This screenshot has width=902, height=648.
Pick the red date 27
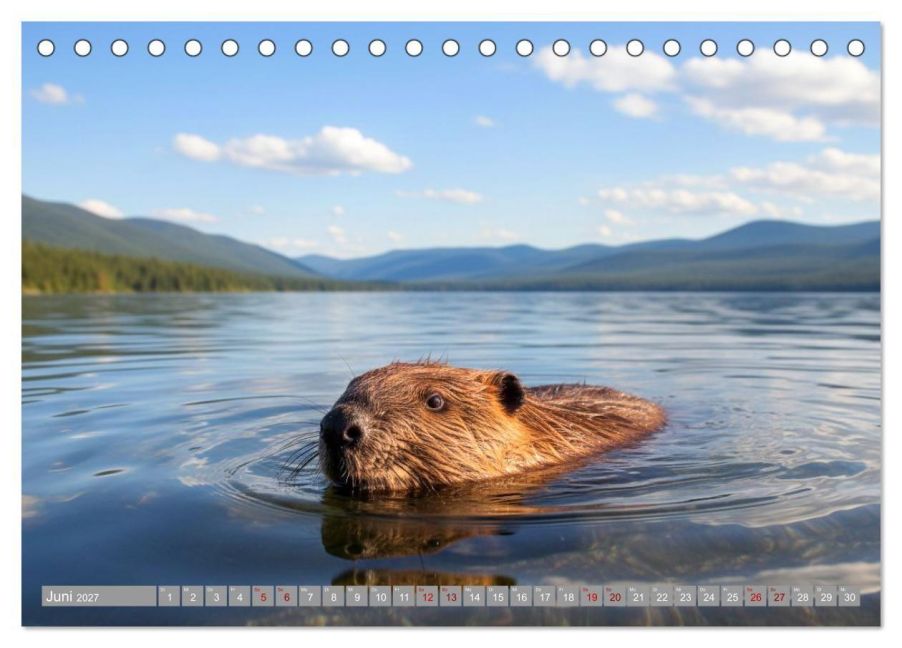pyautogui.click(x=779, y=596)
